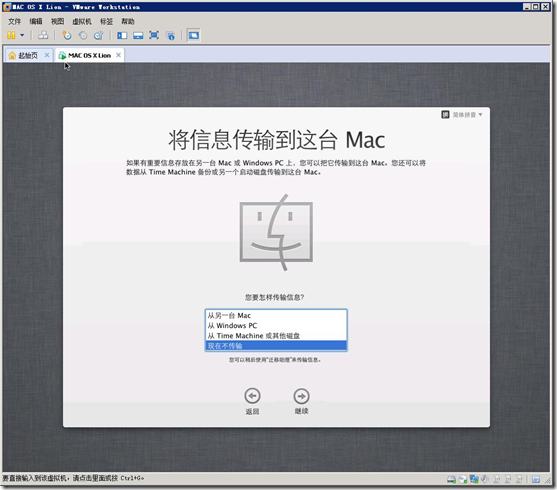Click the Revert to snapshot toolbar icon
The image size is (557, 490).
[83, 35]
